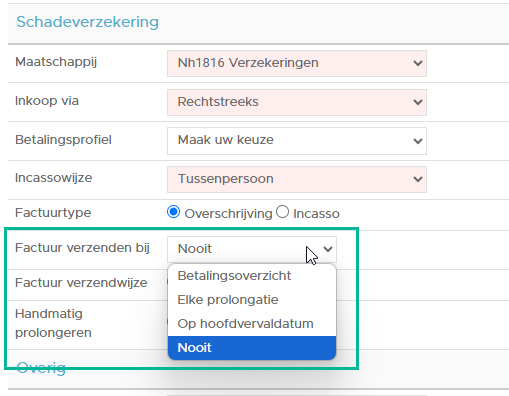The image size is (509, 396).
Task: Select the Incasso radio button
Action: tap(282, 212)
